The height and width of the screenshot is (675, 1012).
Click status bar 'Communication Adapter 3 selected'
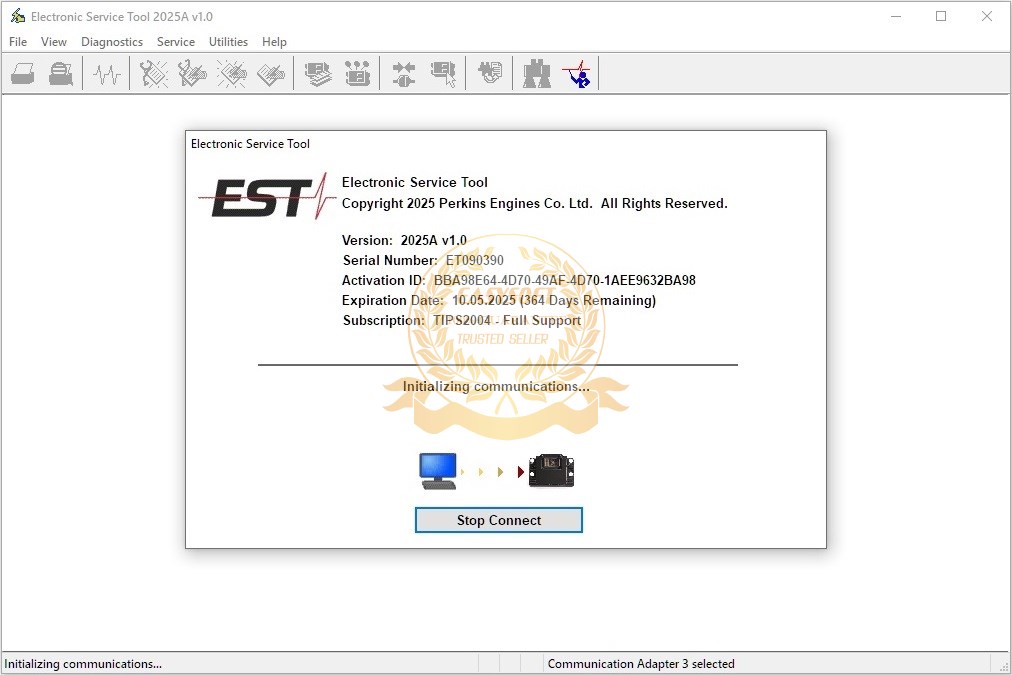click(x=641, y=664)
